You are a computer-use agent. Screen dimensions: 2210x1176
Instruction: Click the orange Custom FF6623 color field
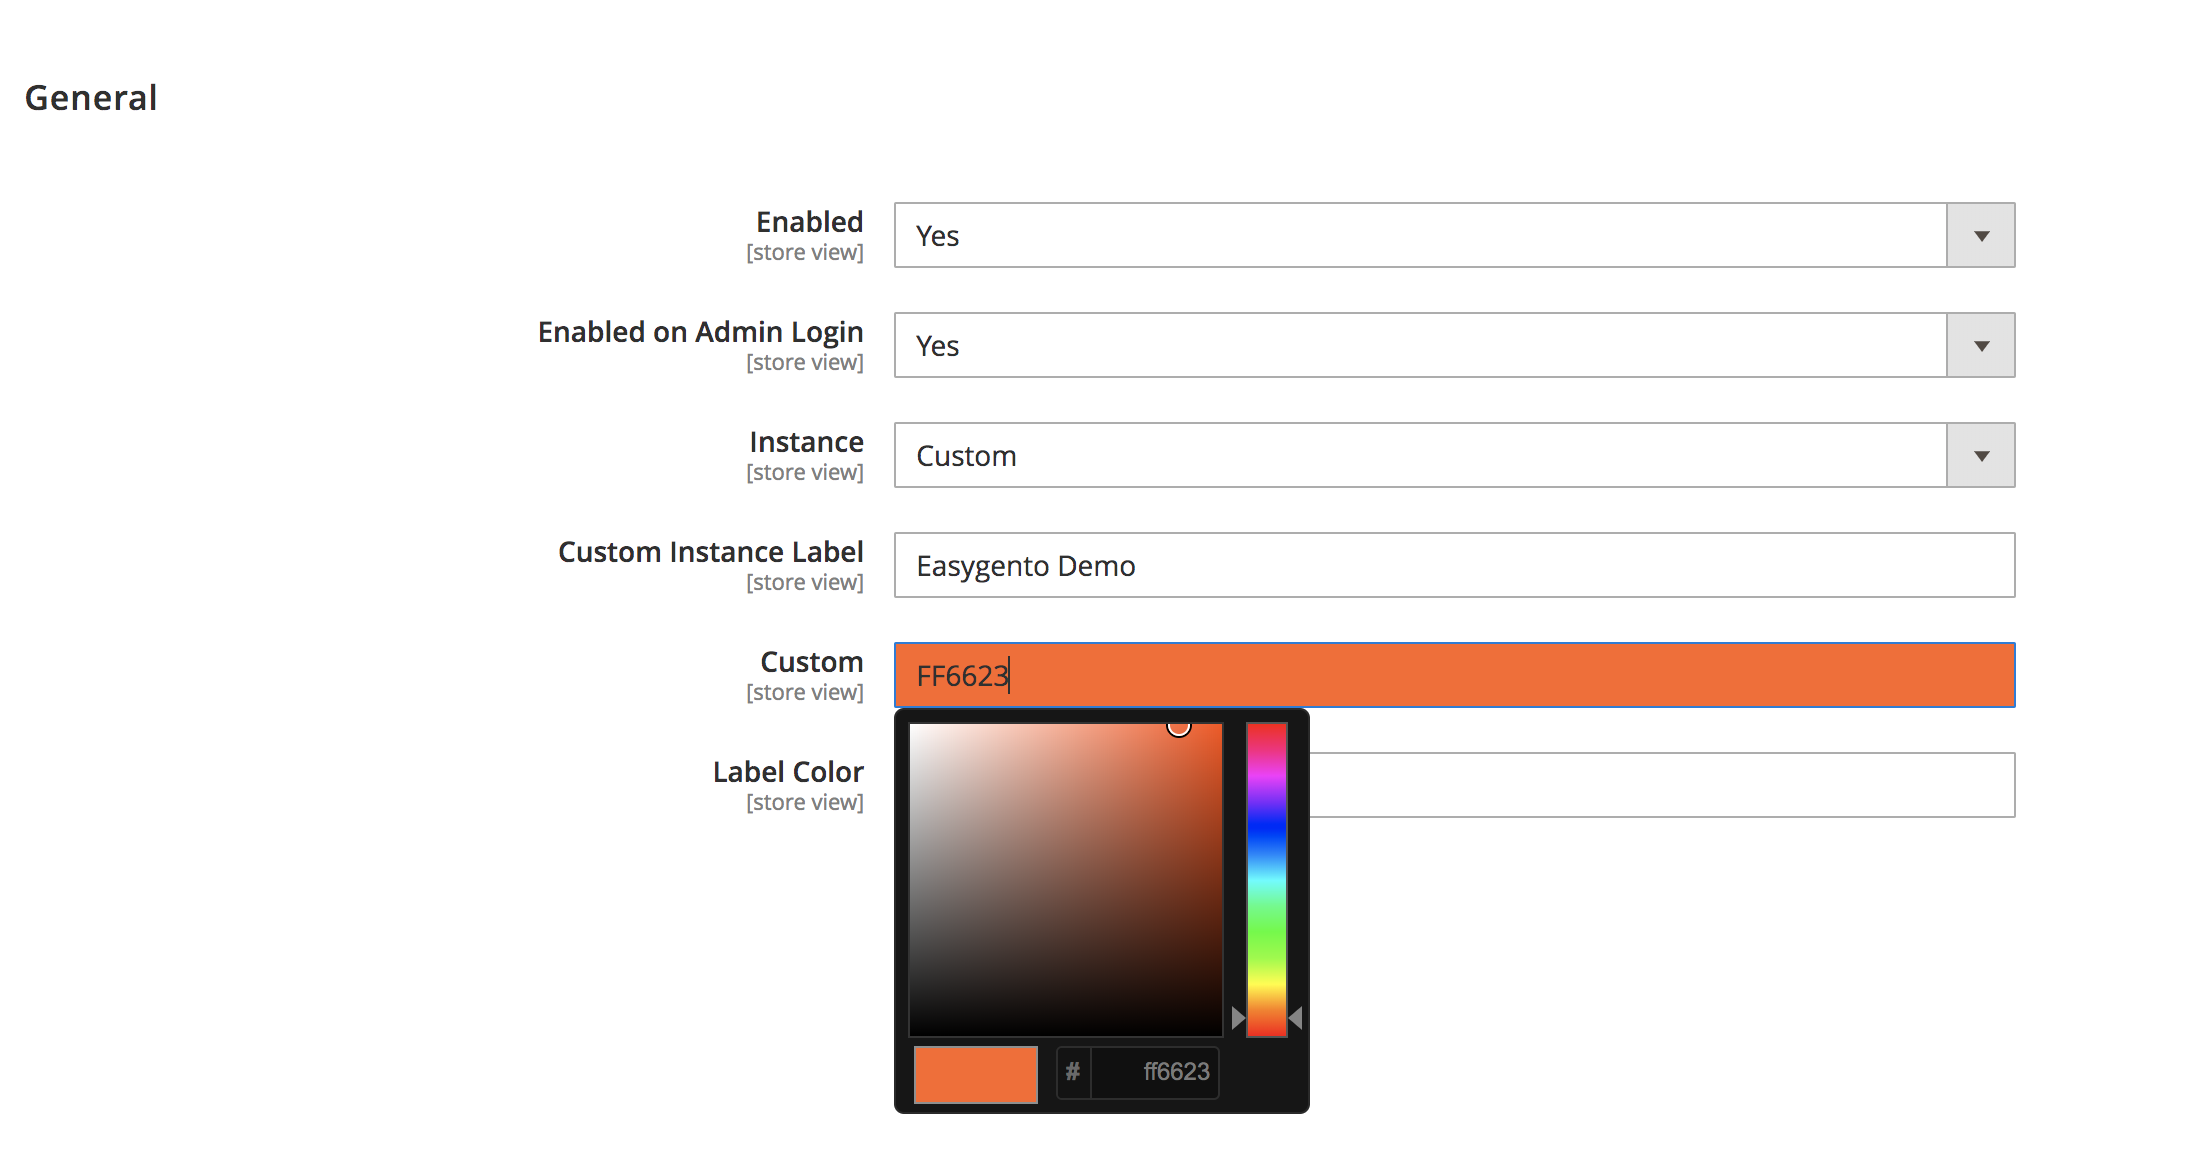[1454, 676]
